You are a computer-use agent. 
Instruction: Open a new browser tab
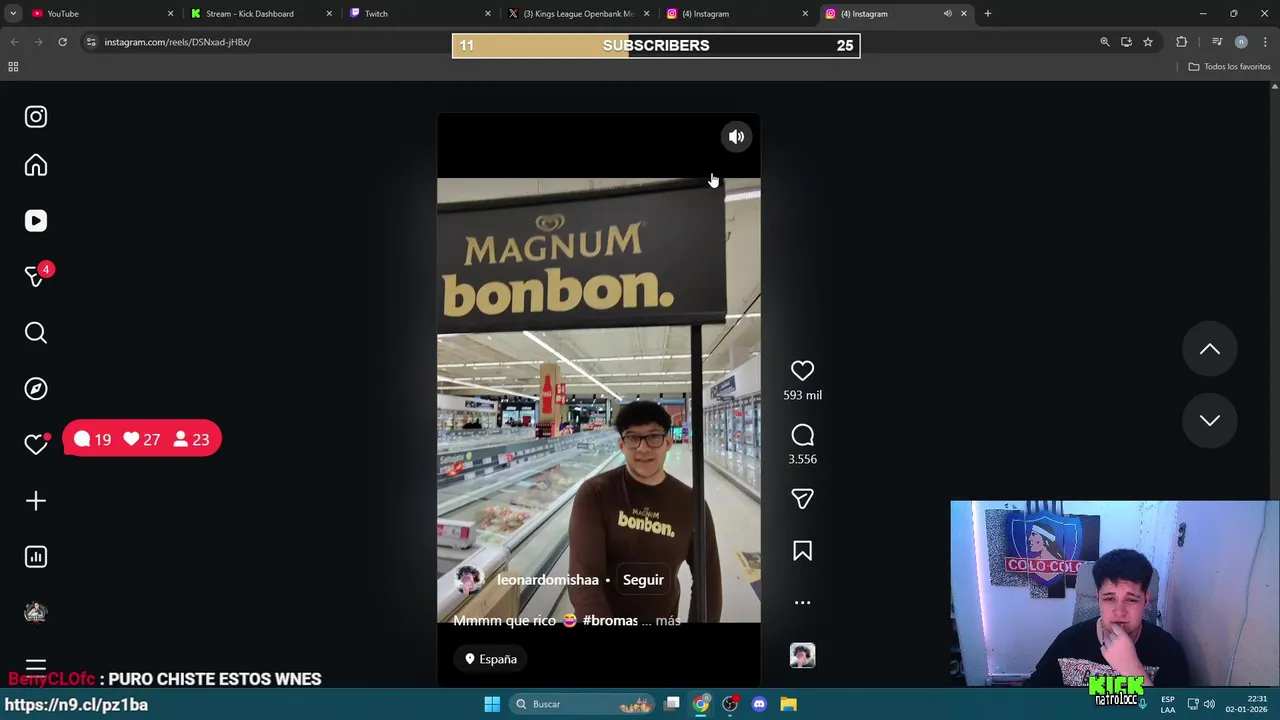[x=987, y=14]
